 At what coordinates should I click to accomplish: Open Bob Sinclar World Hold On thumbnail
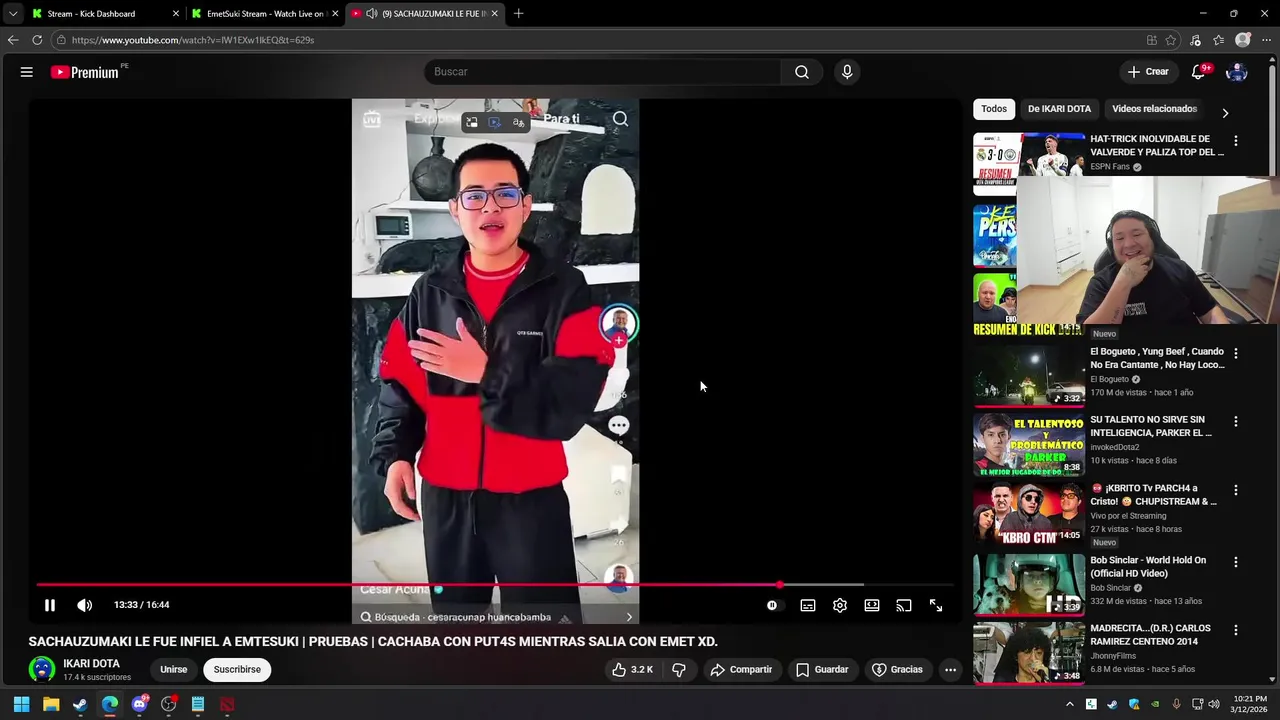pyautogui.click(x=1029, y=584)
